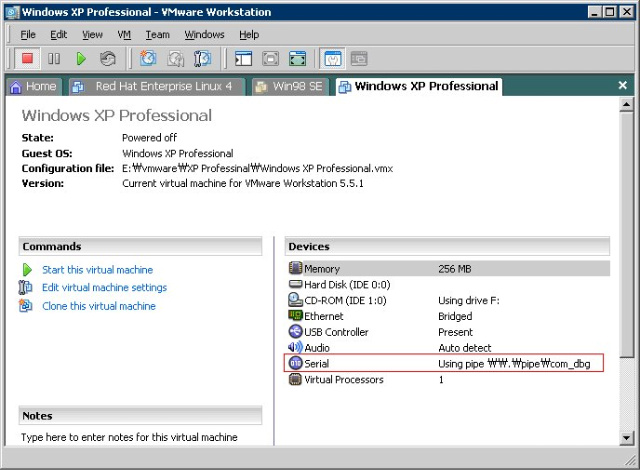Click the Bridged ethernet value
Image resolution: width=640 pixels, height=470 pixels.
click(455, 316)
